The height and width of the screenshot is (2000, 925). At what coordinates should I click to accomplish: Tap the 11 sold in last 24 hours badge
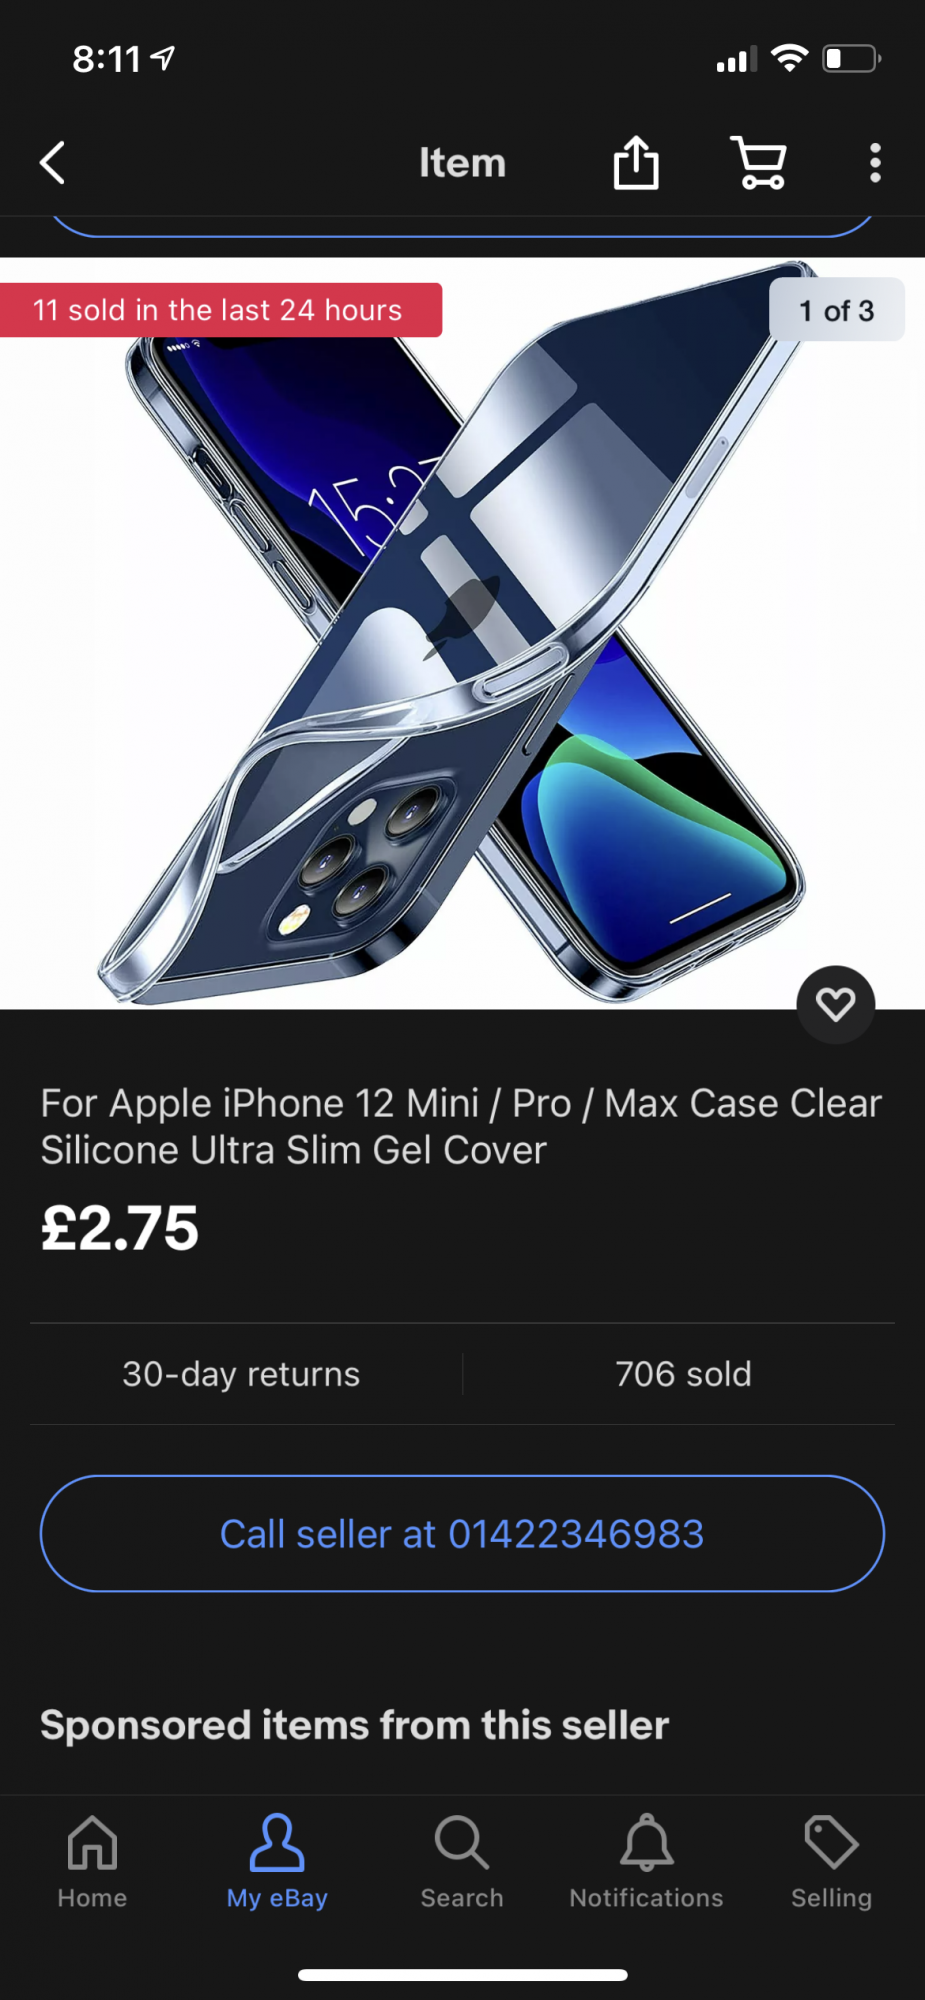click(218, 310)
